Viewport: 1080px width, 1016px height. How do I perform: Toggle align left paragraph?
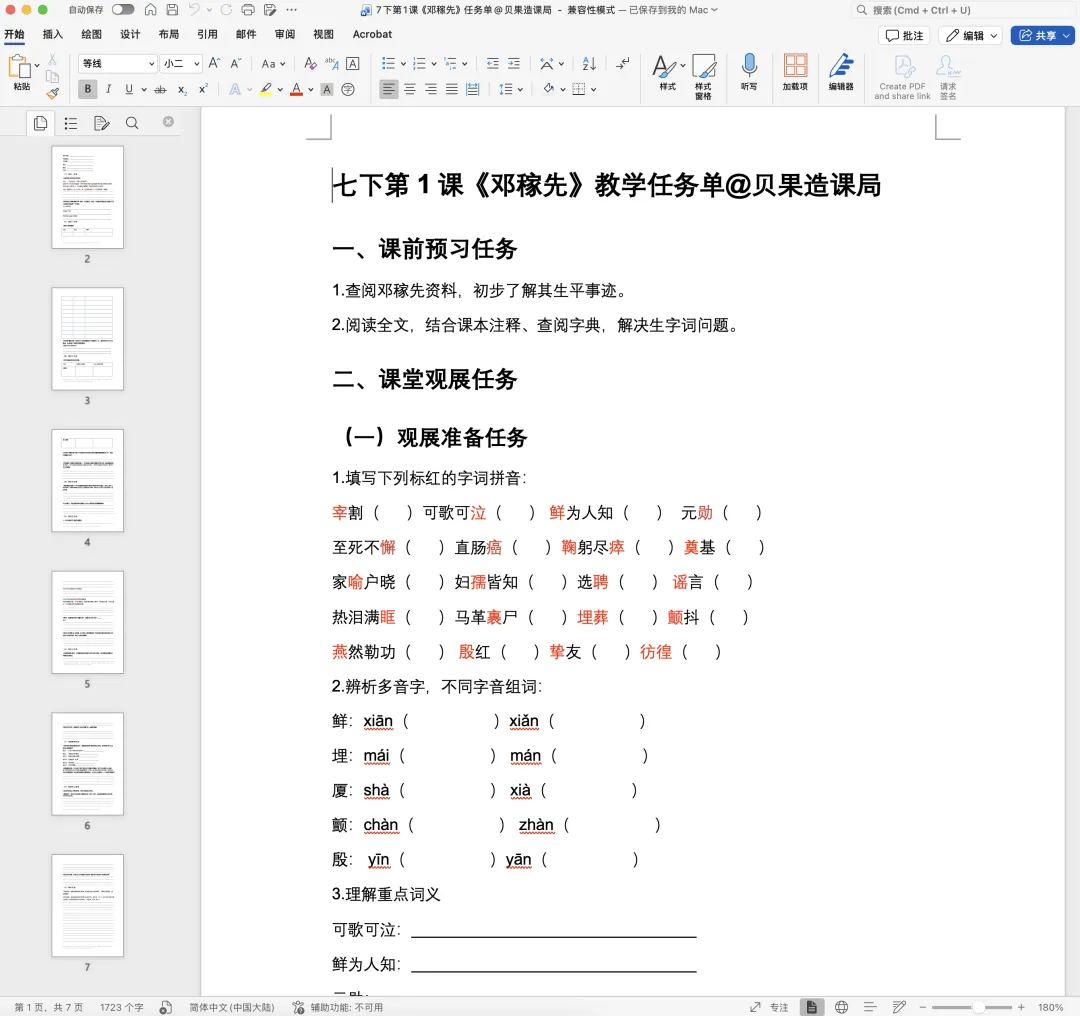[388, 89]
